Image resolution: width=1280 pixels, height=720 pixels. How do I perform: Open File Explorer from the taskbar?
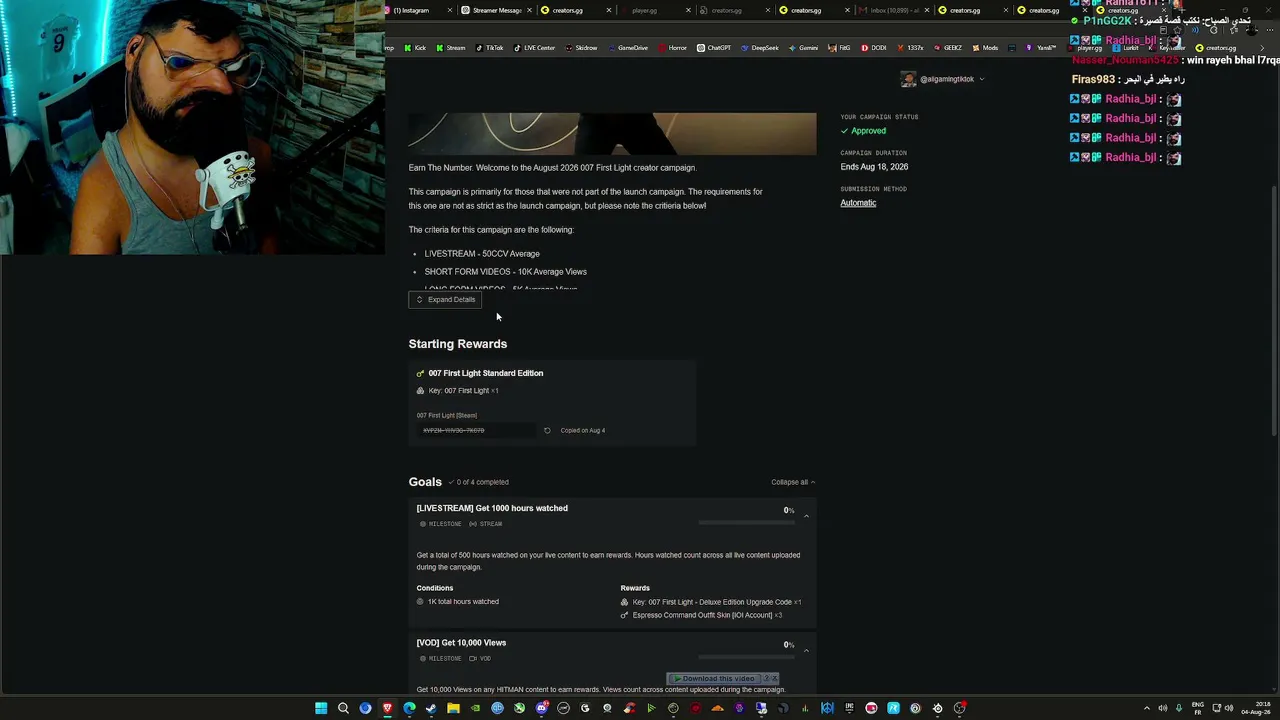tap(453, 708)
